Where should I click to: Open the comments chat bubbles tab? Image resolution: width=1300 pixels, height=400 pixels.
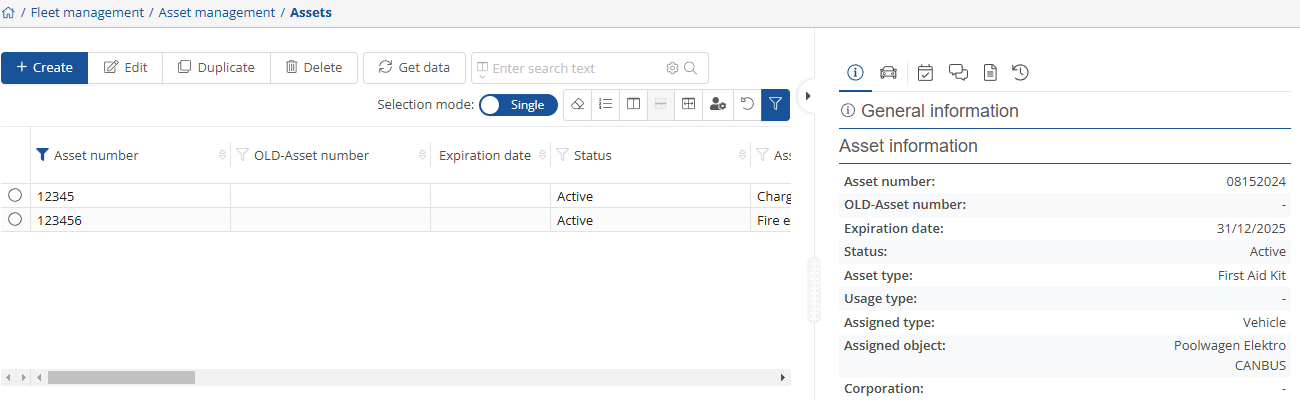(x=958, y=72)
